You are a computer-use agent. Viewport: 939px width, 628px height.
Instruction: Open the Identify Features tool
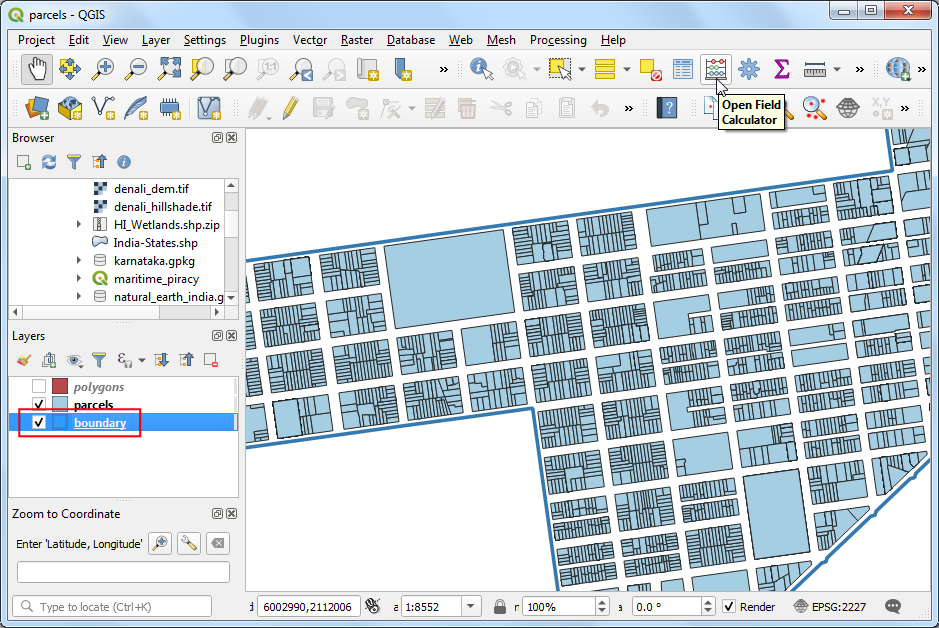coord(481,69)
